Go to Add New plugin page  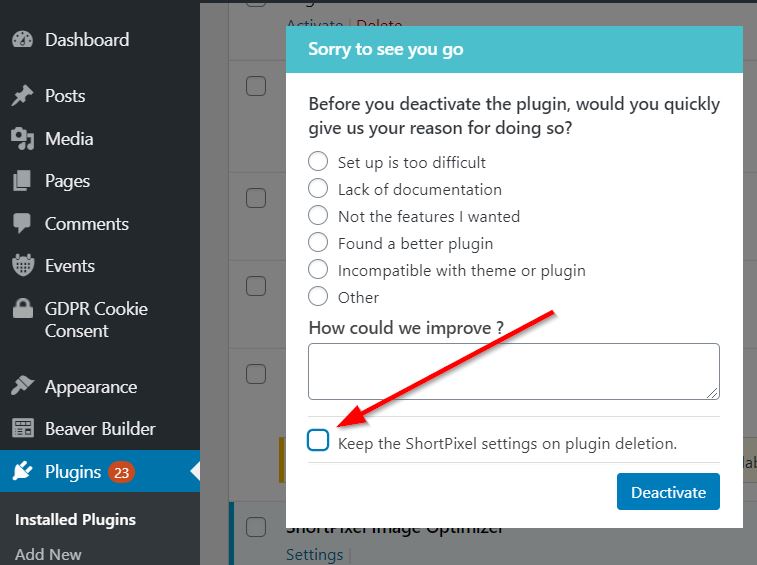[48, 554]
